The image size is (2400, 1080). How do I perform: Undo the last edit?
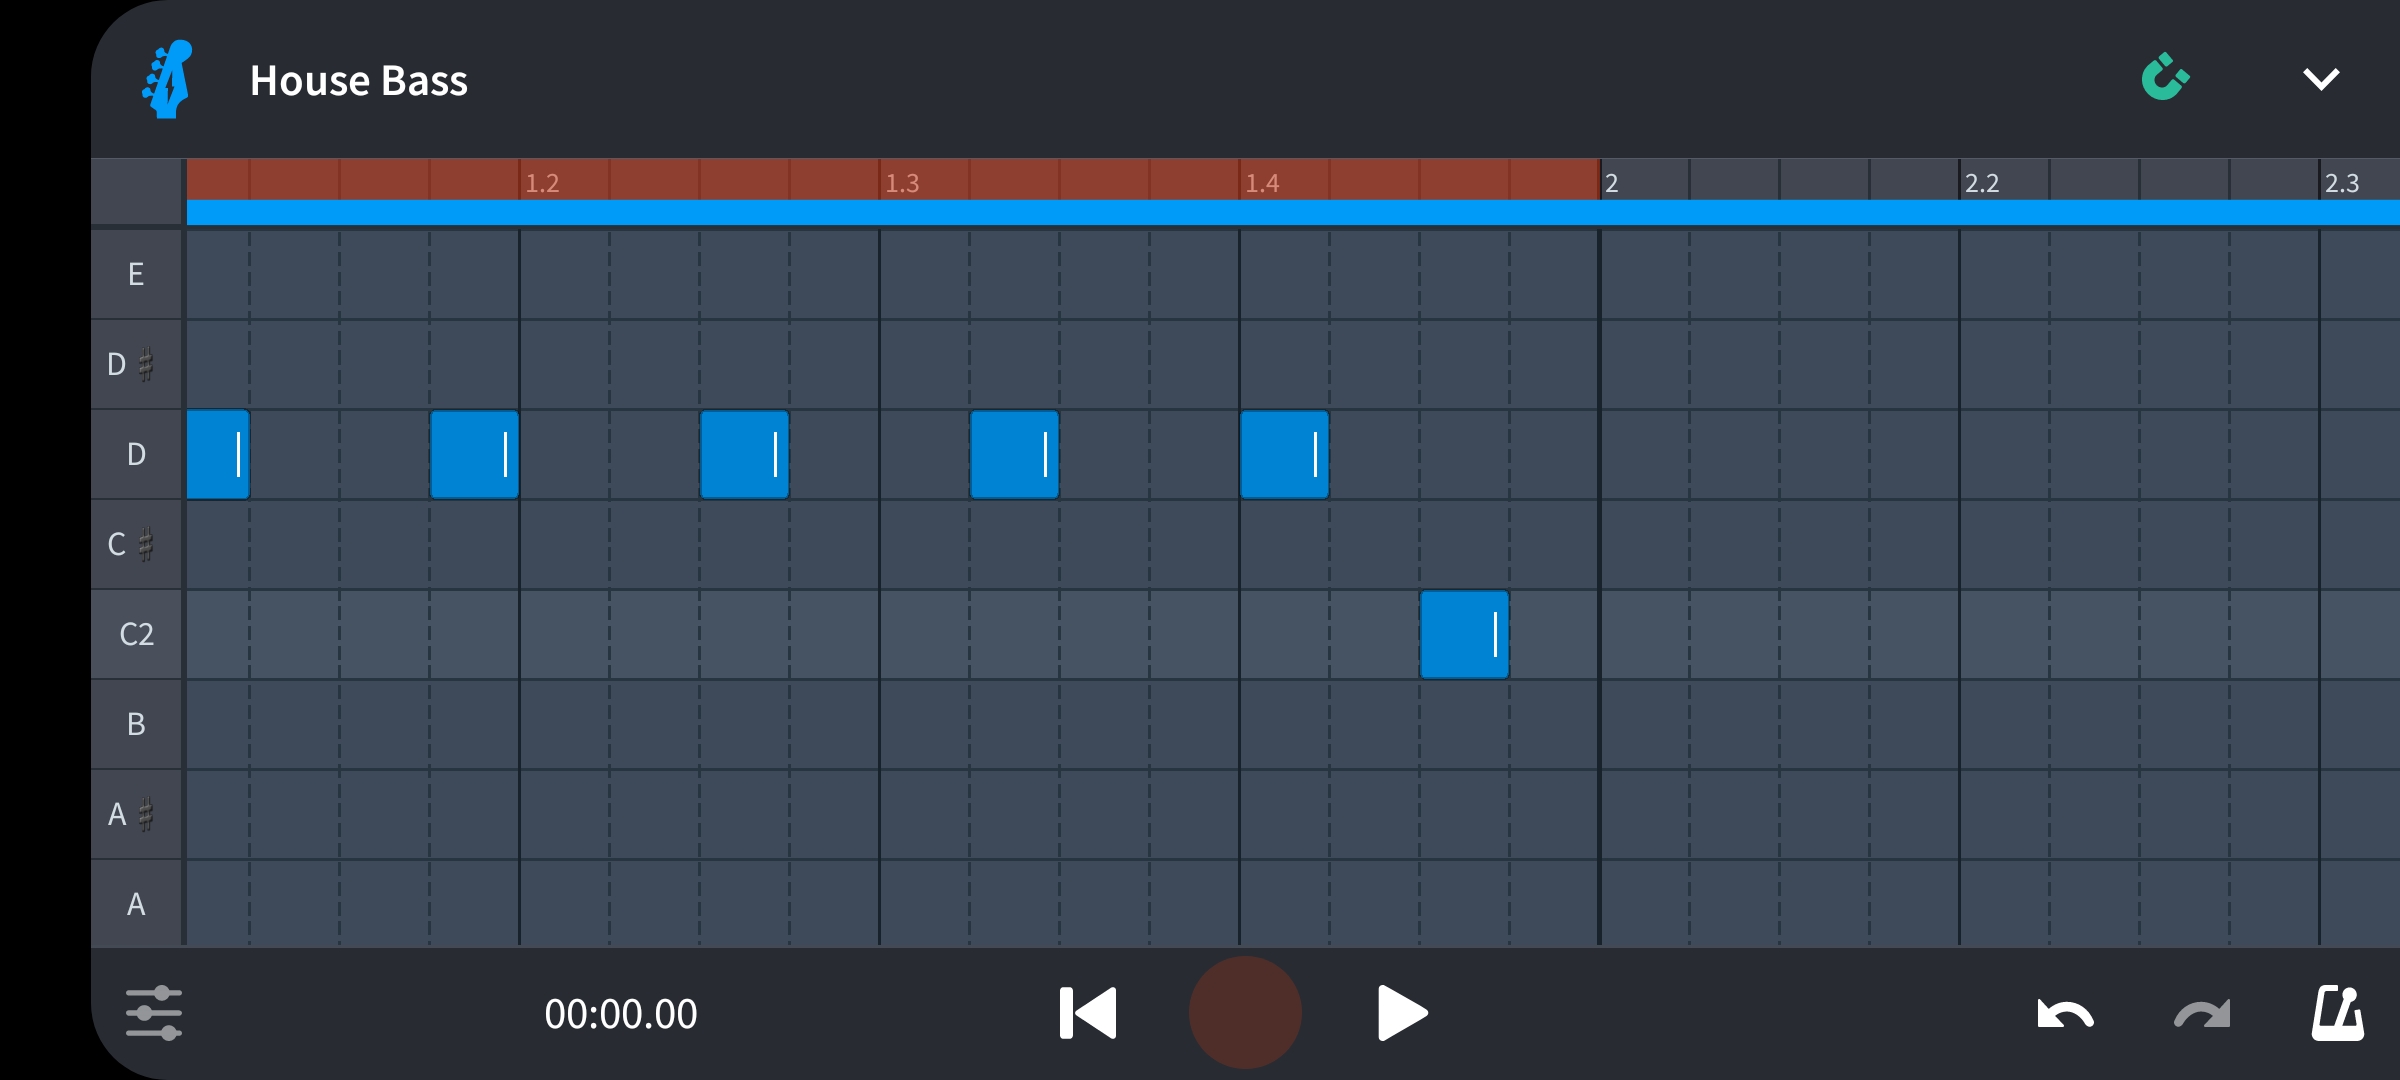2065,1014
